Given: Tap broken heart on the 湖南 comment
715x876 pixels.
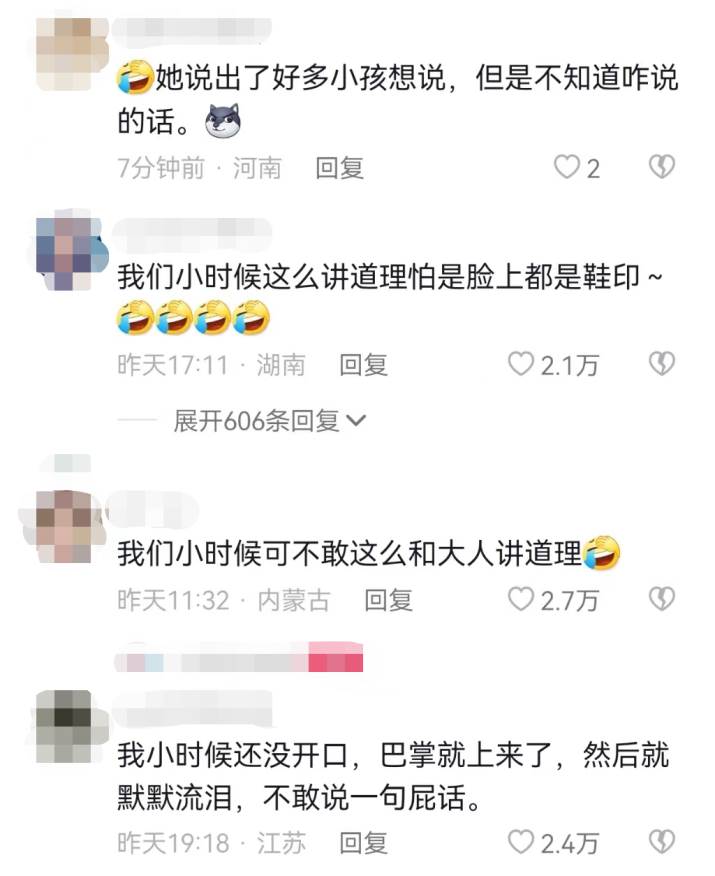Looking at the screenshot, I should [x=662, y=364].
